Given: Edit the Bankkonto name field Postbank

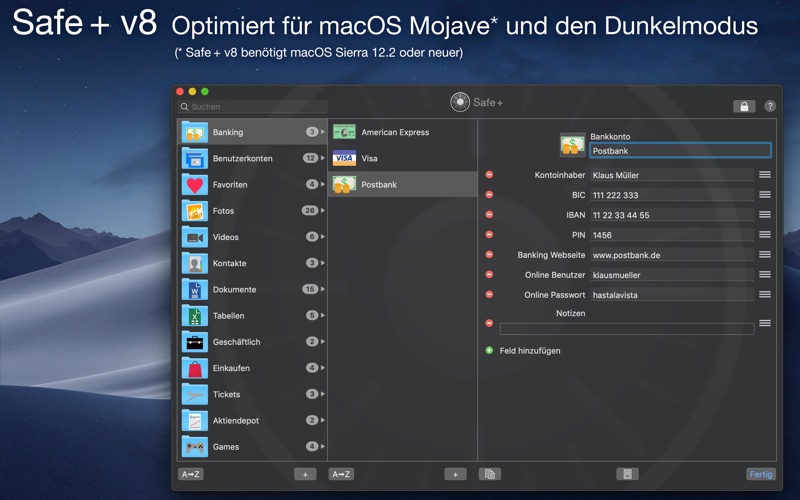Looking at the screenshot, I should 680,151.
